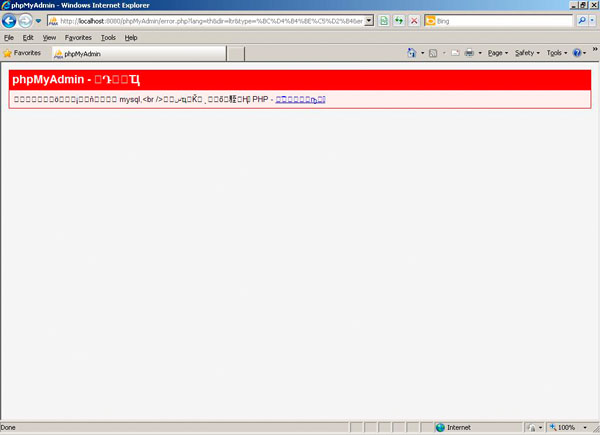Expand the Home button dropdown arrow
The height and width of the screenshot is (435, 600).
coord(422,53)
